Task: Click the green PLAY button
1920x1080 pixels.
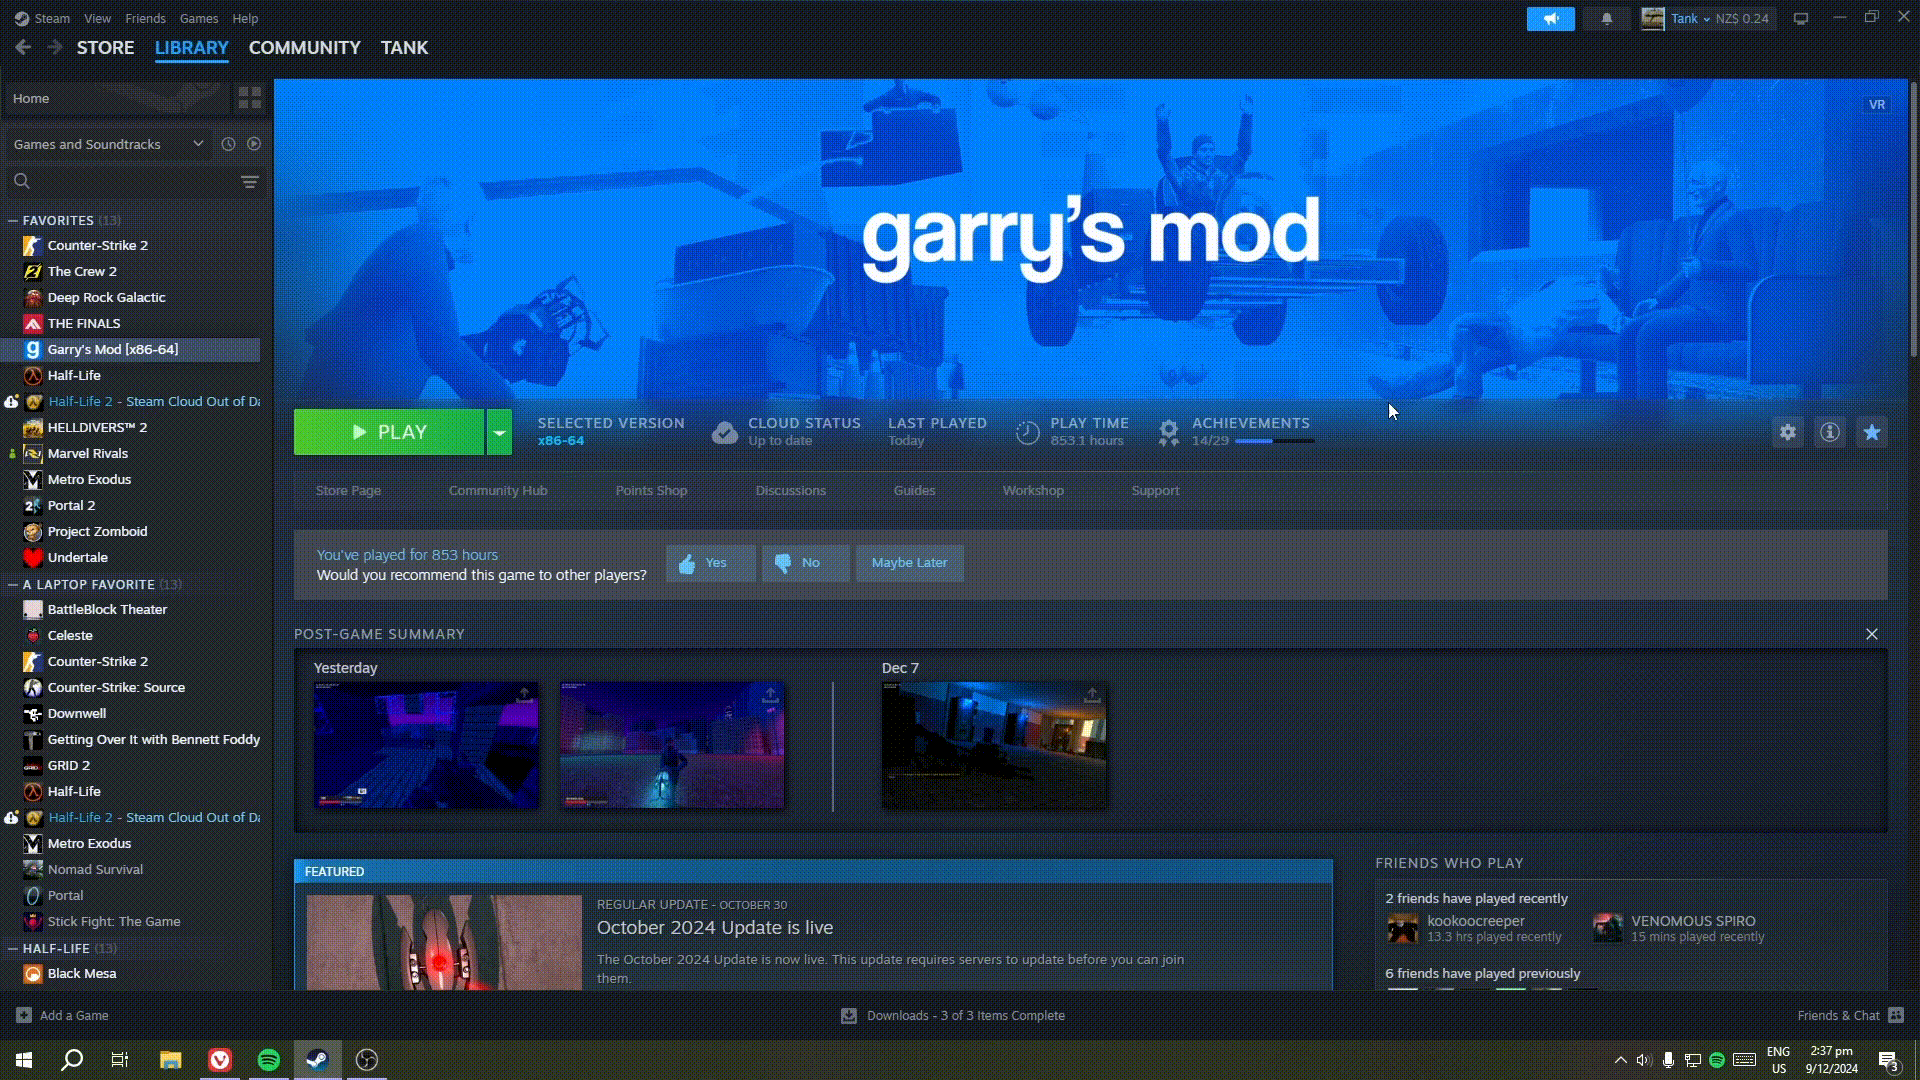Action: tap(389, 432)
